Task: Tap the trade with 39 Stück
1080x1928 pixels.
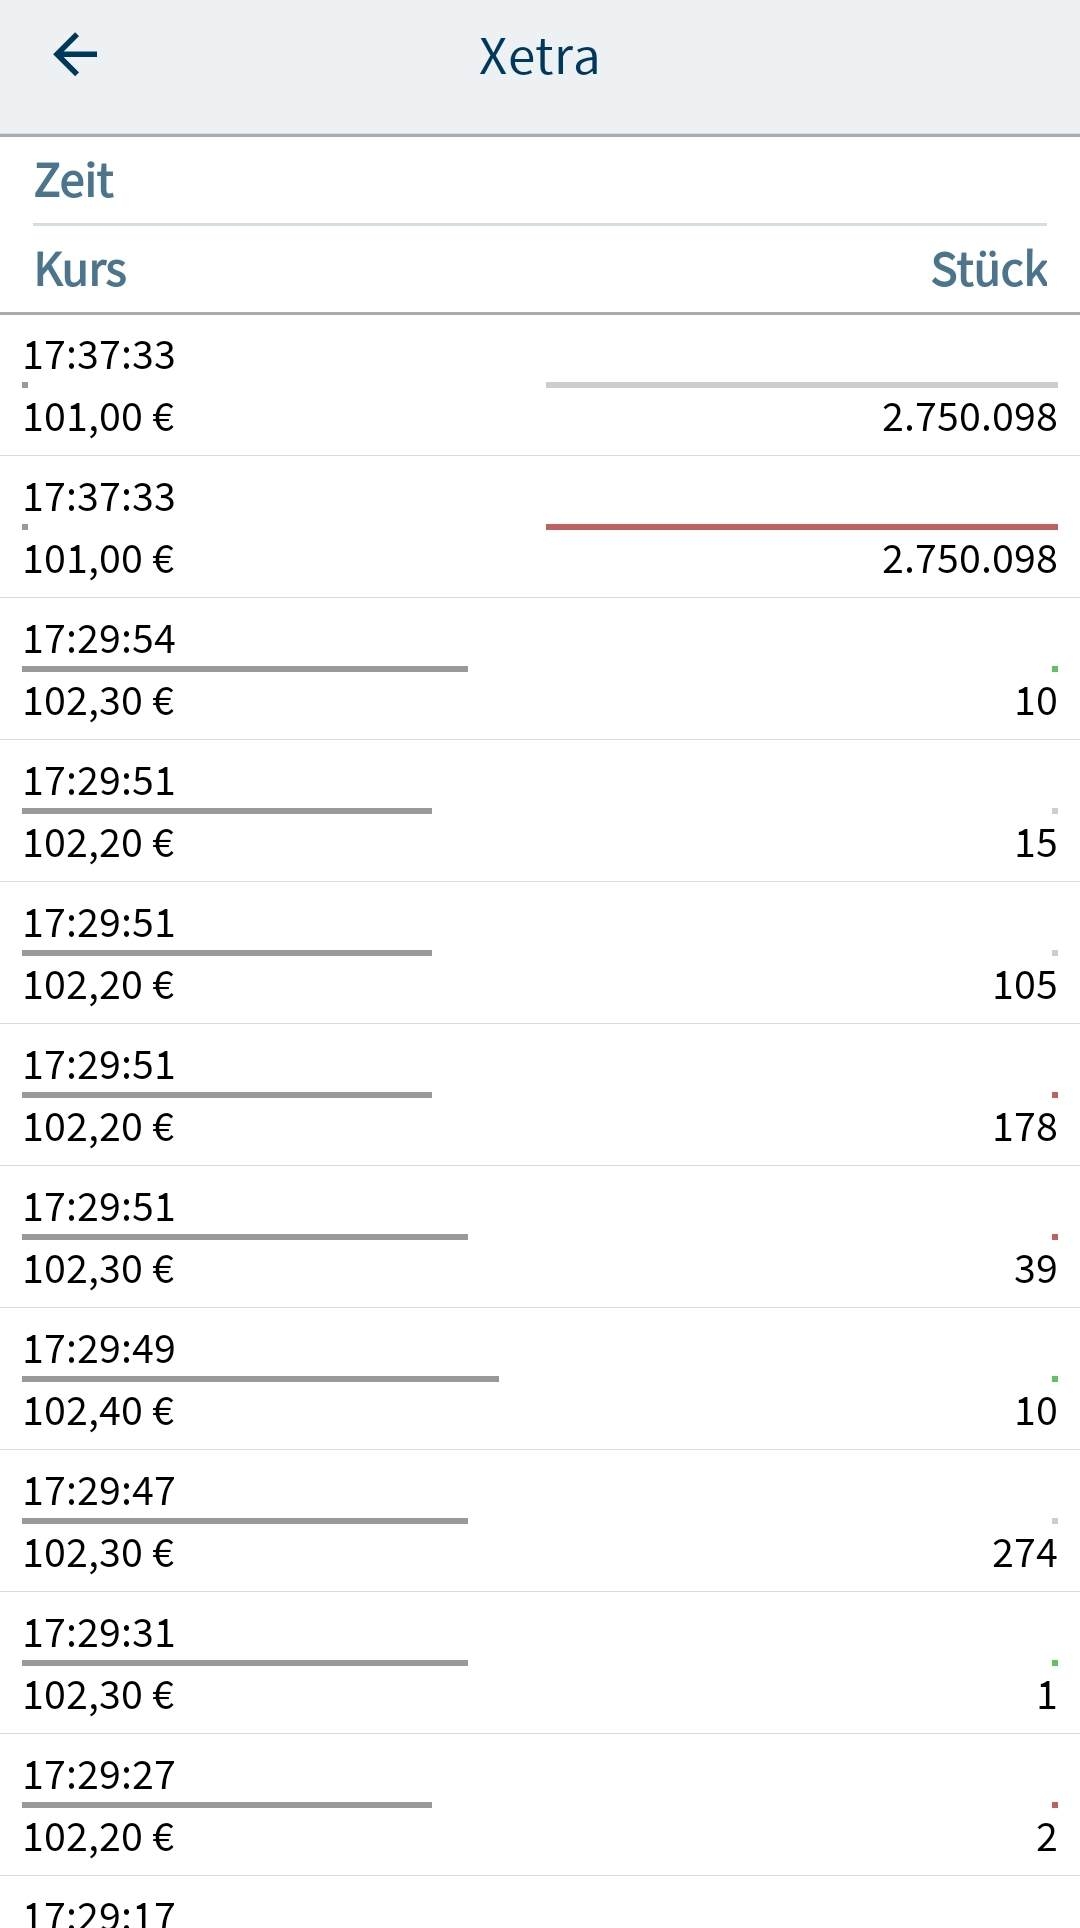Action: (540, 1238)
